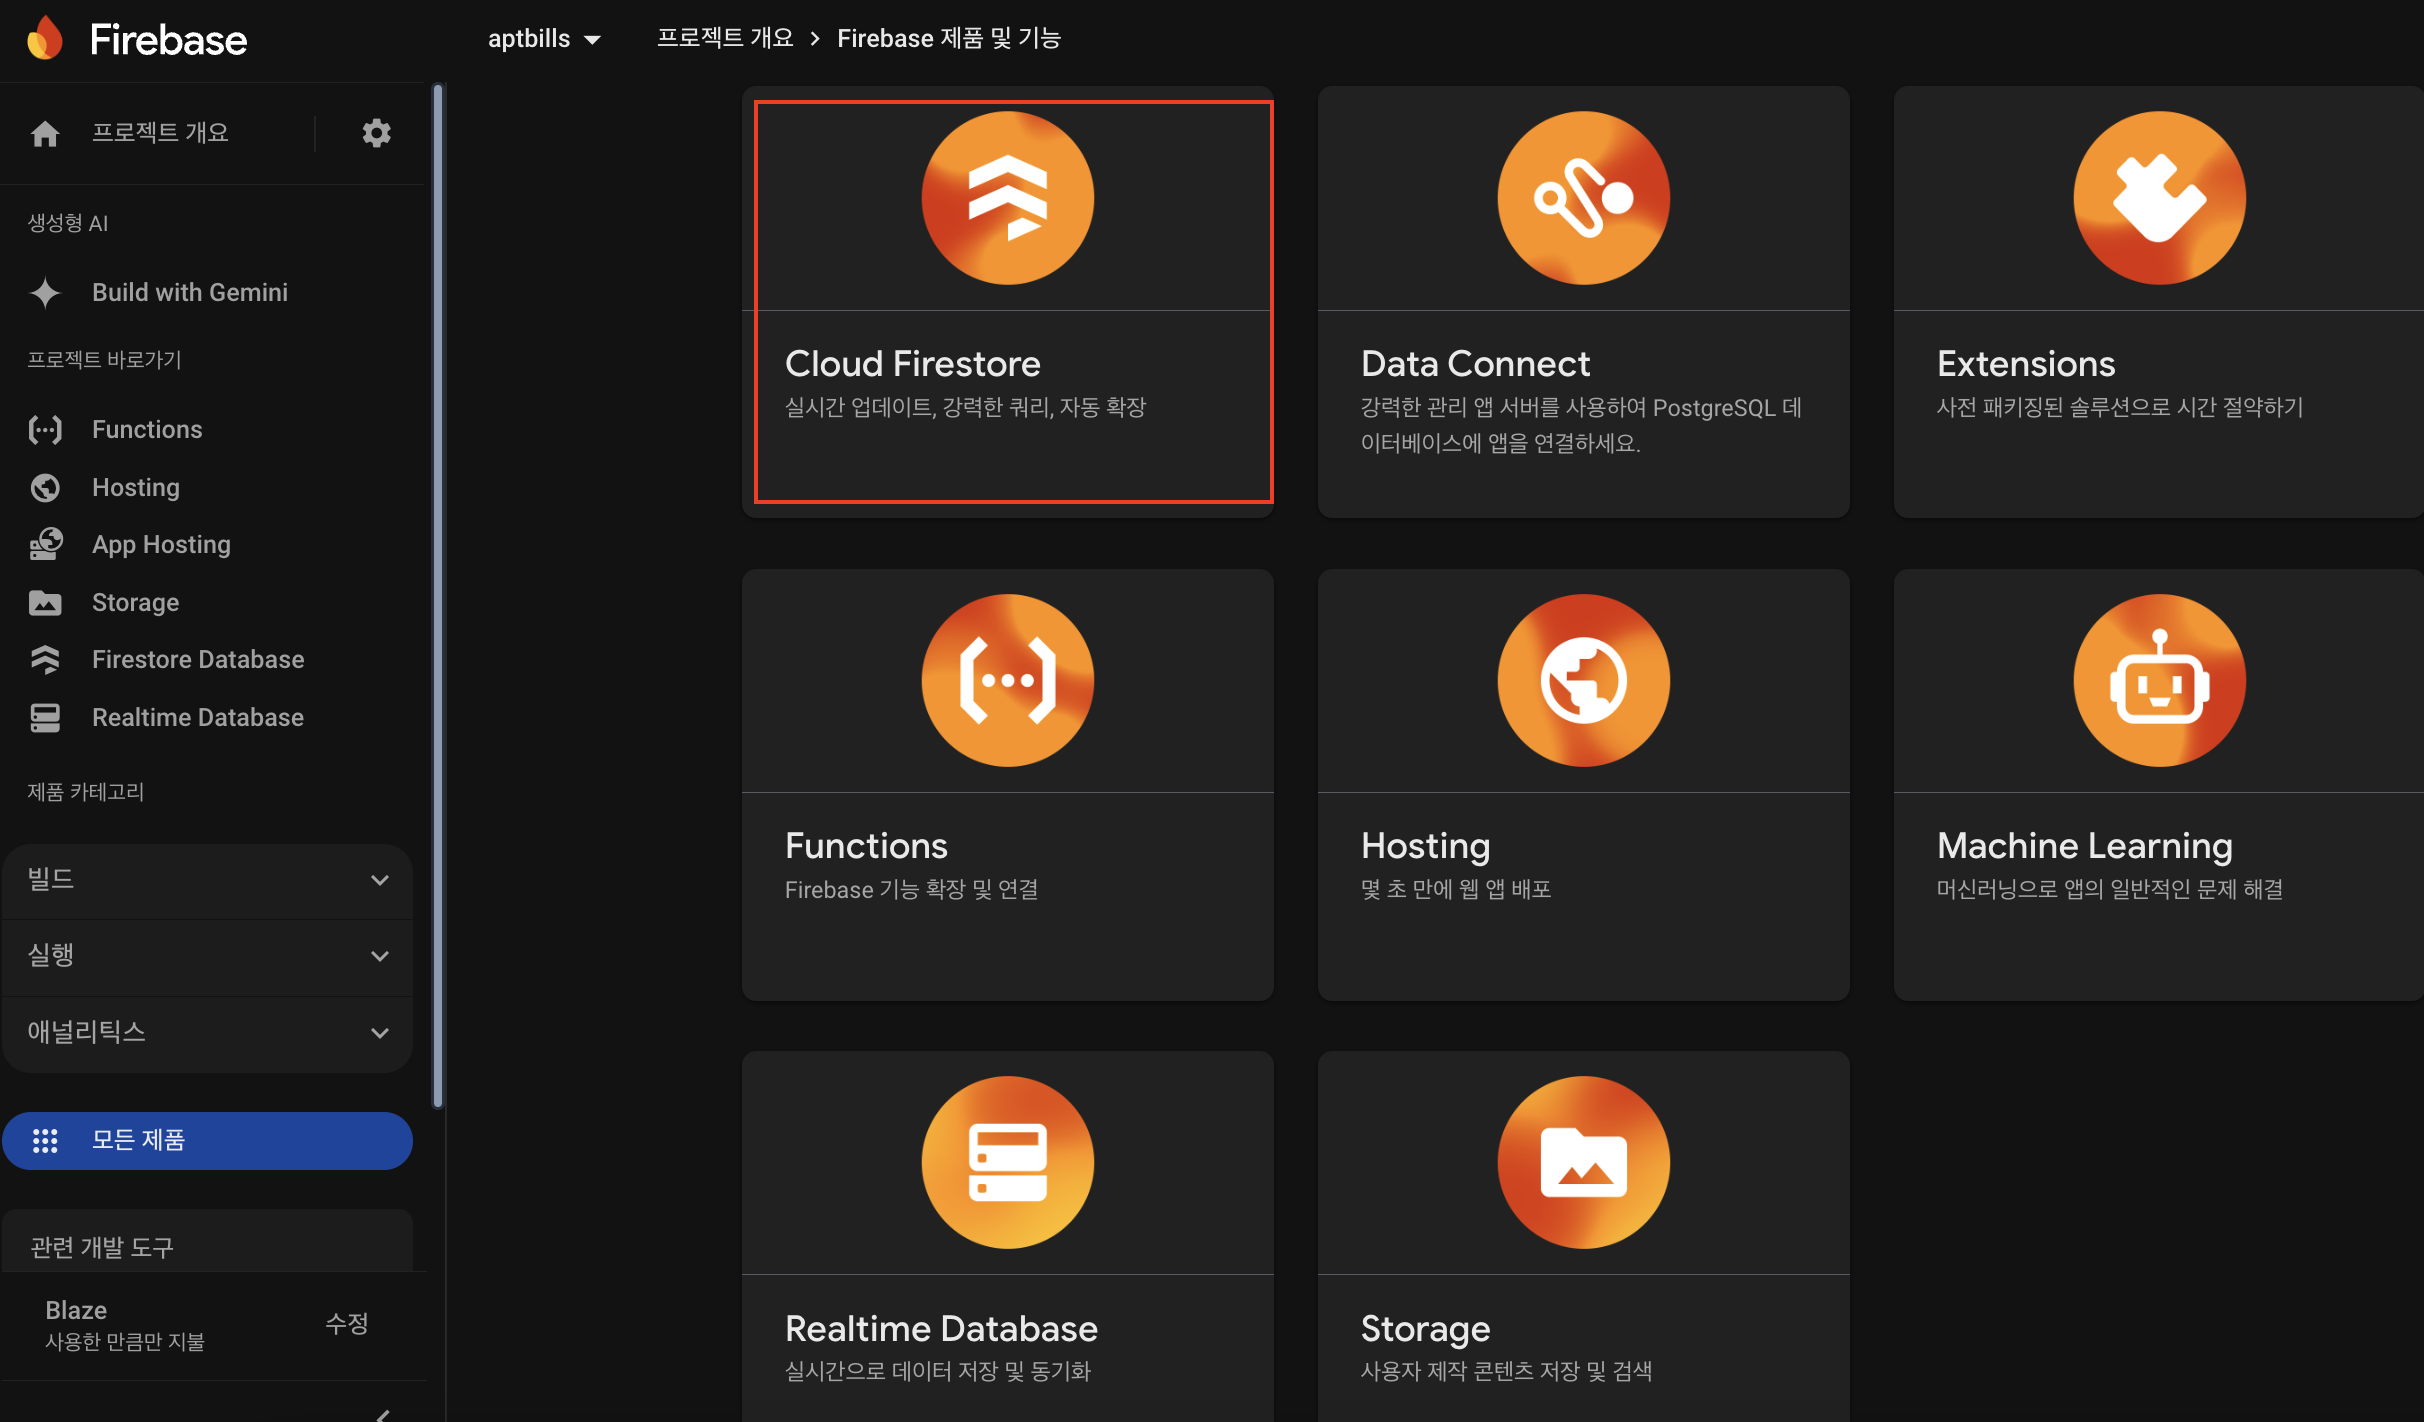
Task: Open Build with Gemini
Action: coord(190,293)
